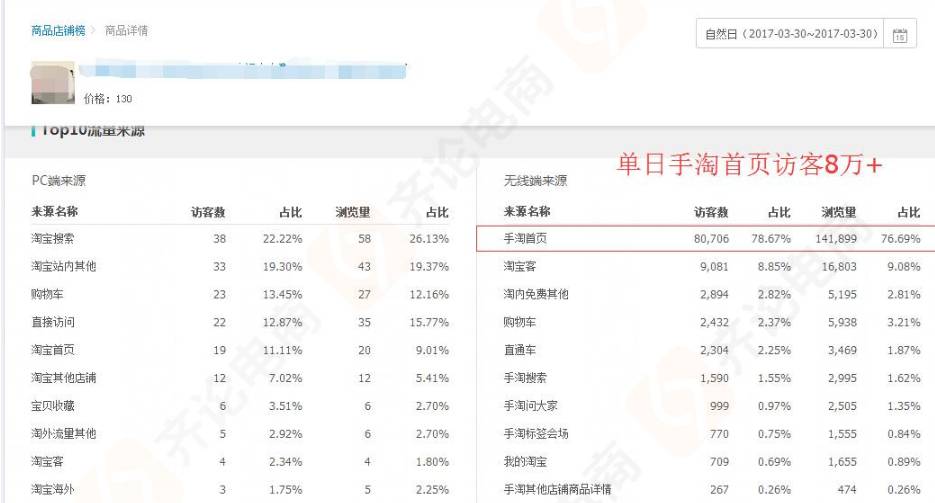
Task: Click the price label 价格: 130
Action: tap(108, 99)
